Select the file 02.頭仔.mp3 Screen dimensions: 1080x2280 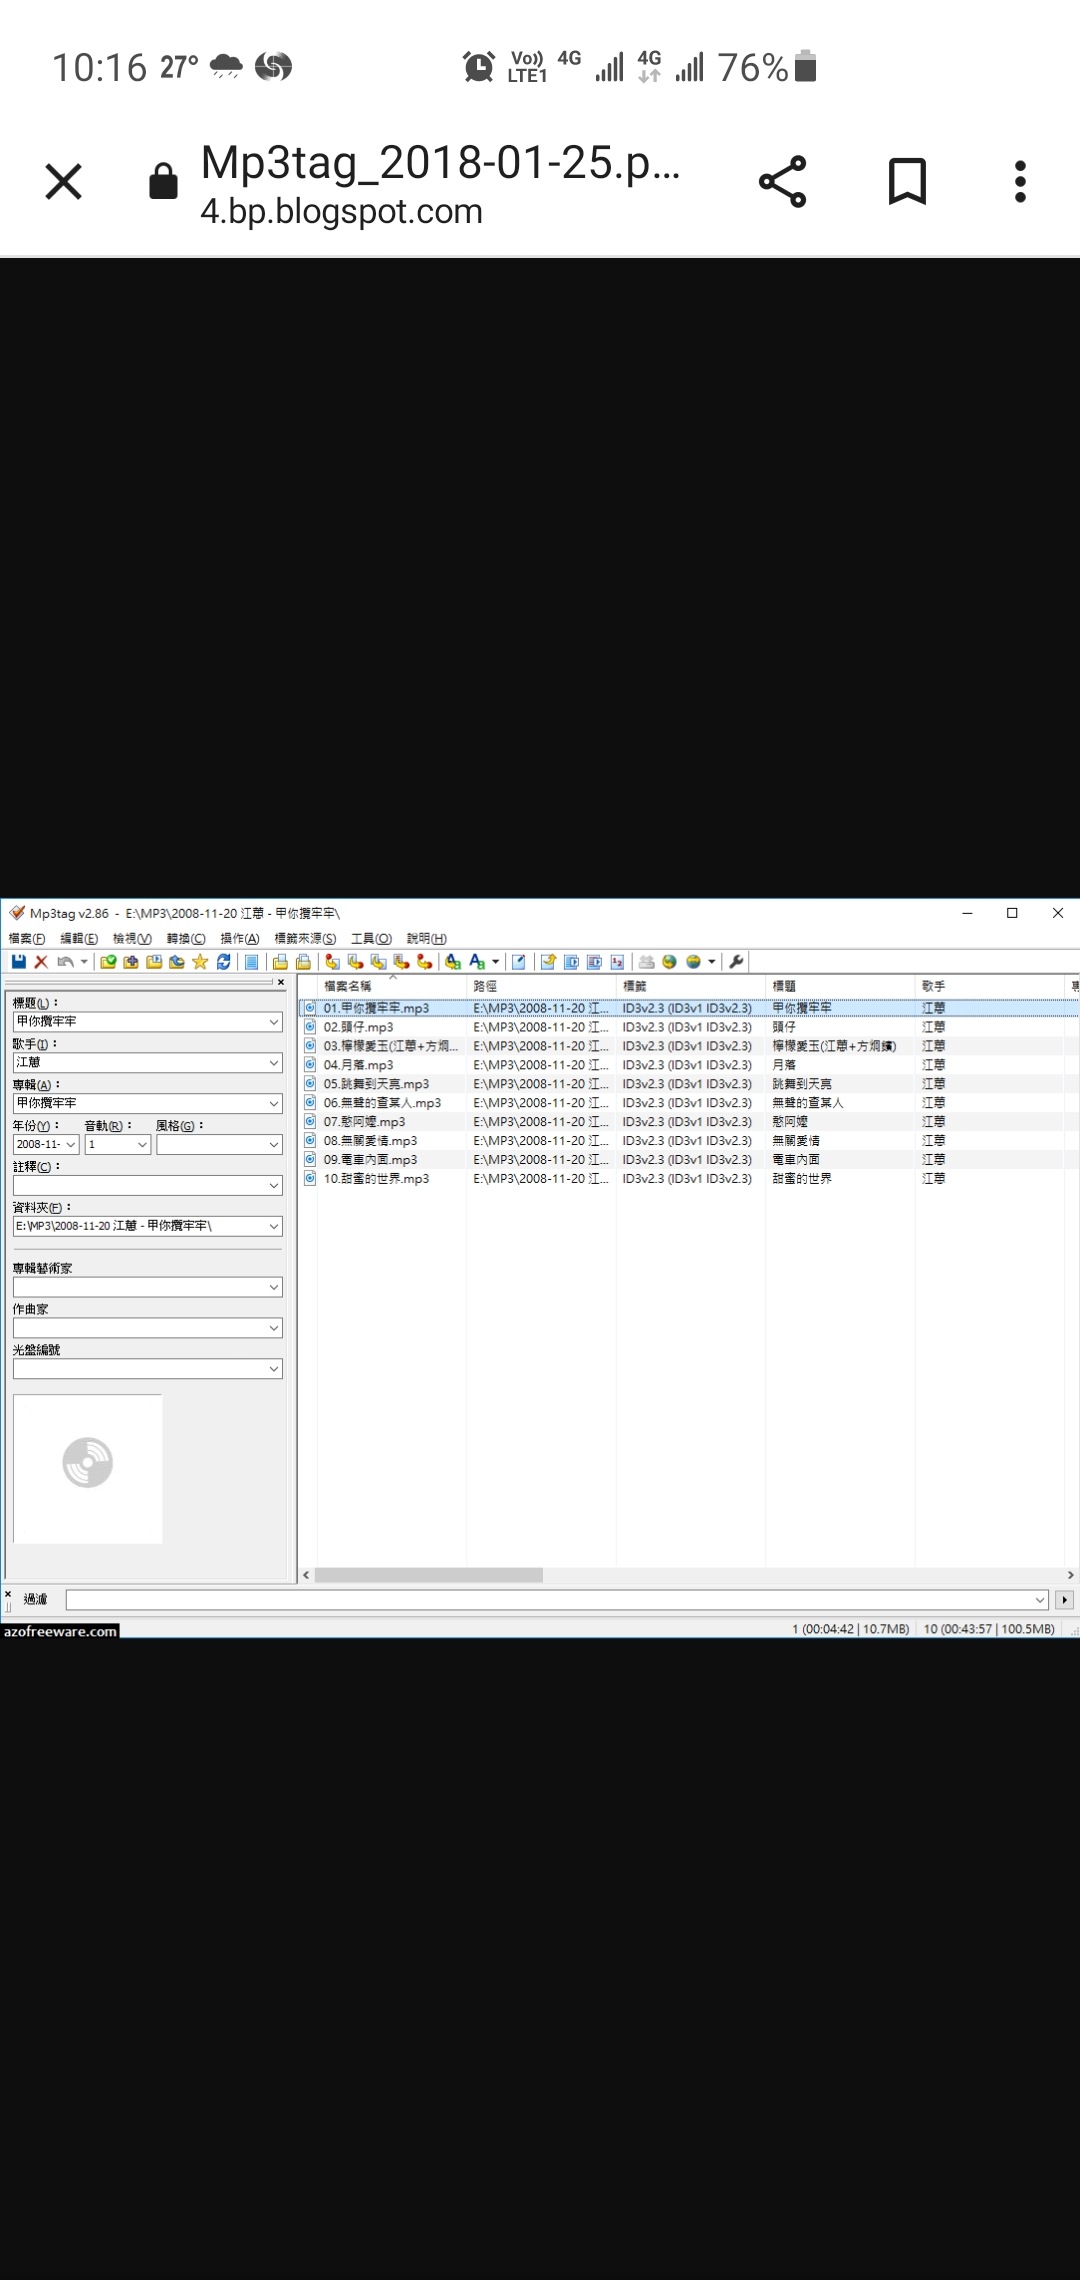click(x=358, y=1027)
